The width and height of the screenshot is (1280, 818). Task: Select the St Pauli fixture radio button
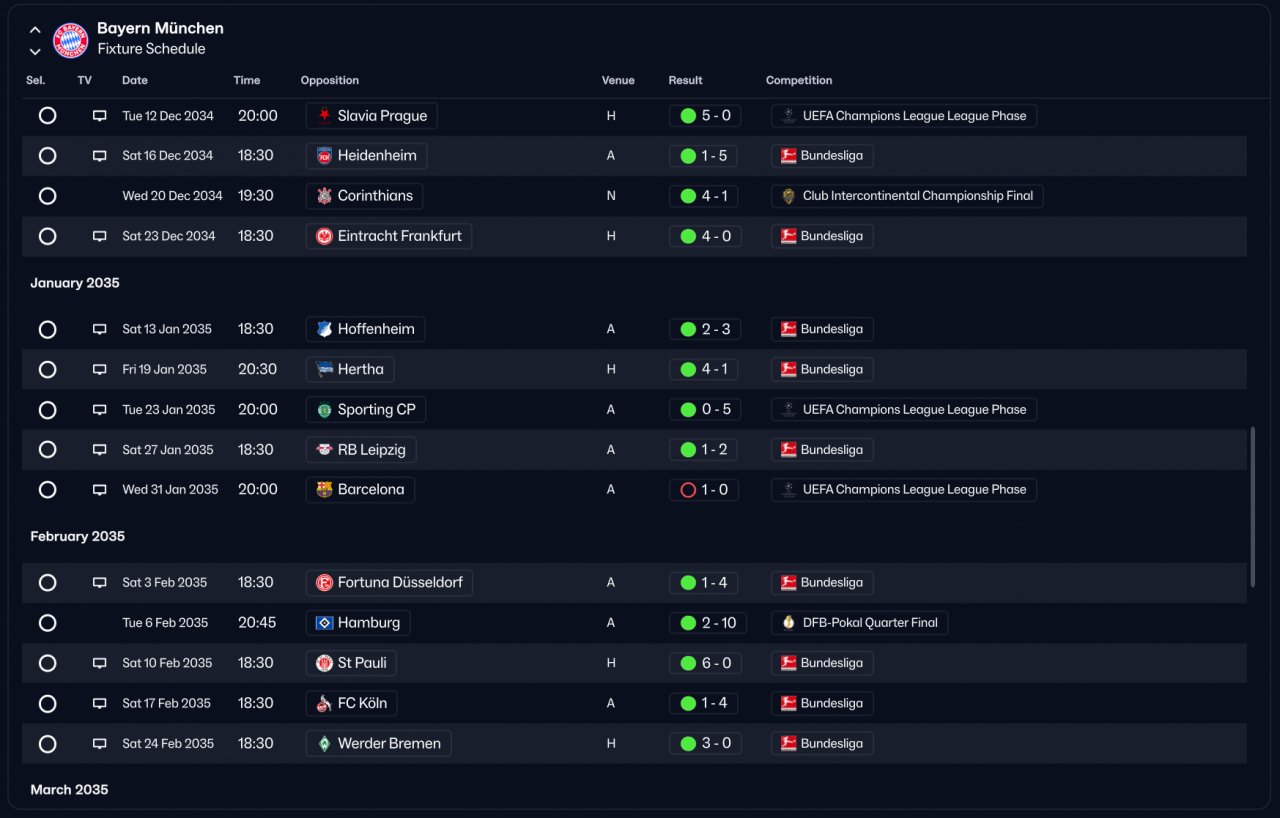(47, 663)
